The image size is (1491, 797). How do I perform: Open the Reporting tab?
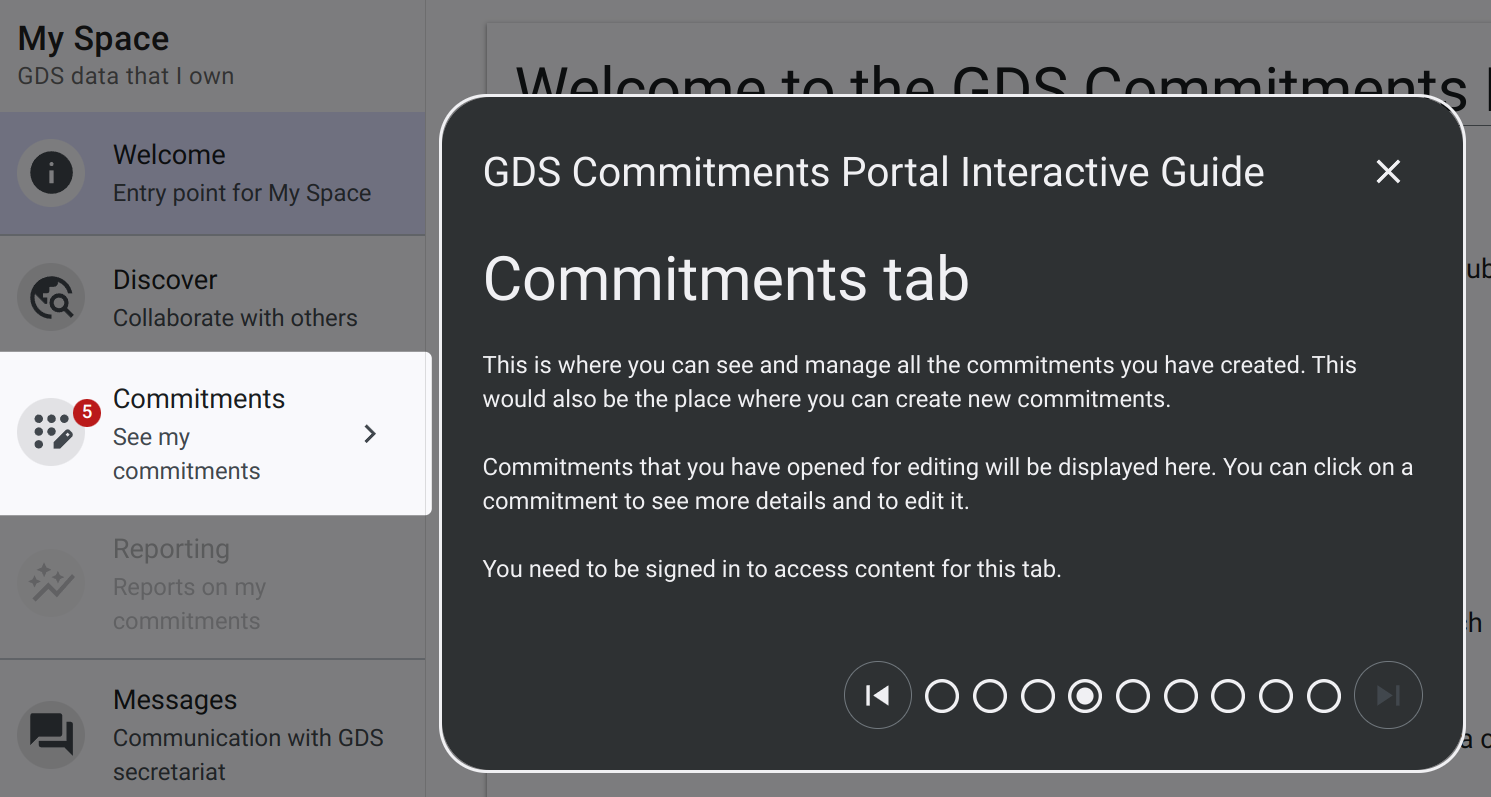pos(213,585)
